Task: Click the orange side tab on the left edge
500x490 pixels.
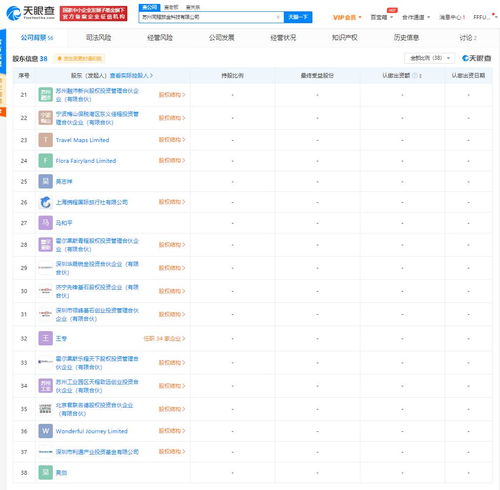Action: [3, 112]
